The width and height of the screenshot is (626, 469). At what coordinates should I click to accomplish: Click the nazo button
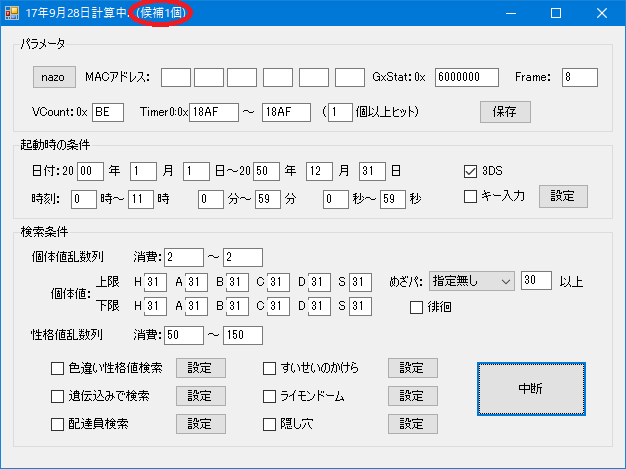point(54,77)
